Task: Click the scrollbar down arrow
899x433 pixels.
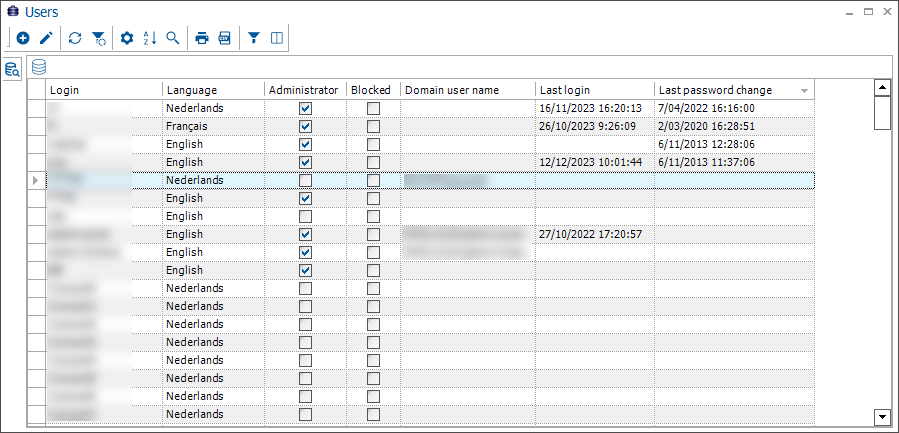Action: tap(882, 416)
